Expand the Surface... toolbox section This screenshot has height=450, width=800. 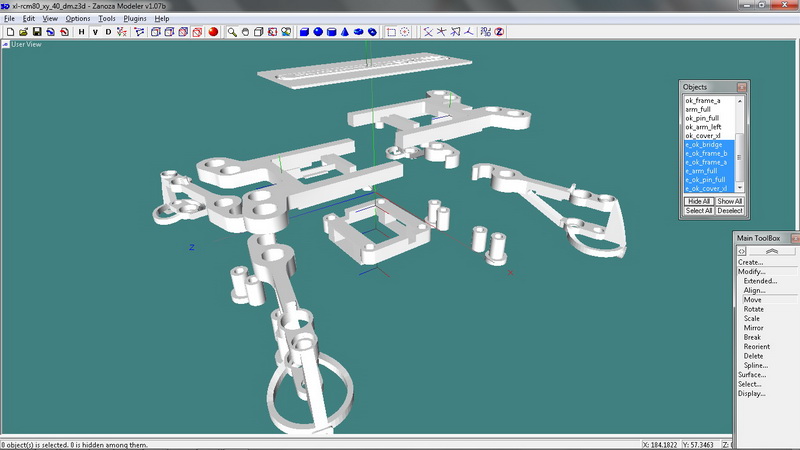point(753,375)
